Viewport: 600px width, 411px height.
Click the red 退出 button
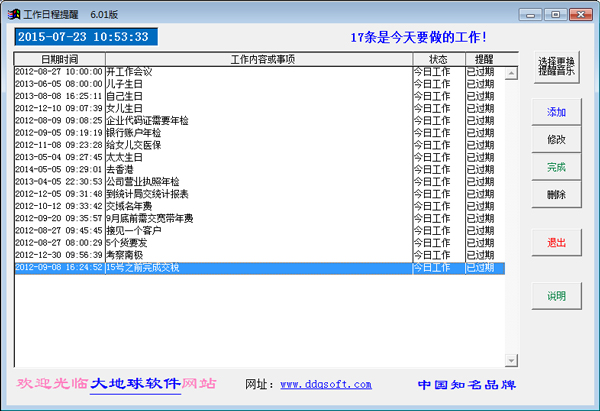[556, 242]
